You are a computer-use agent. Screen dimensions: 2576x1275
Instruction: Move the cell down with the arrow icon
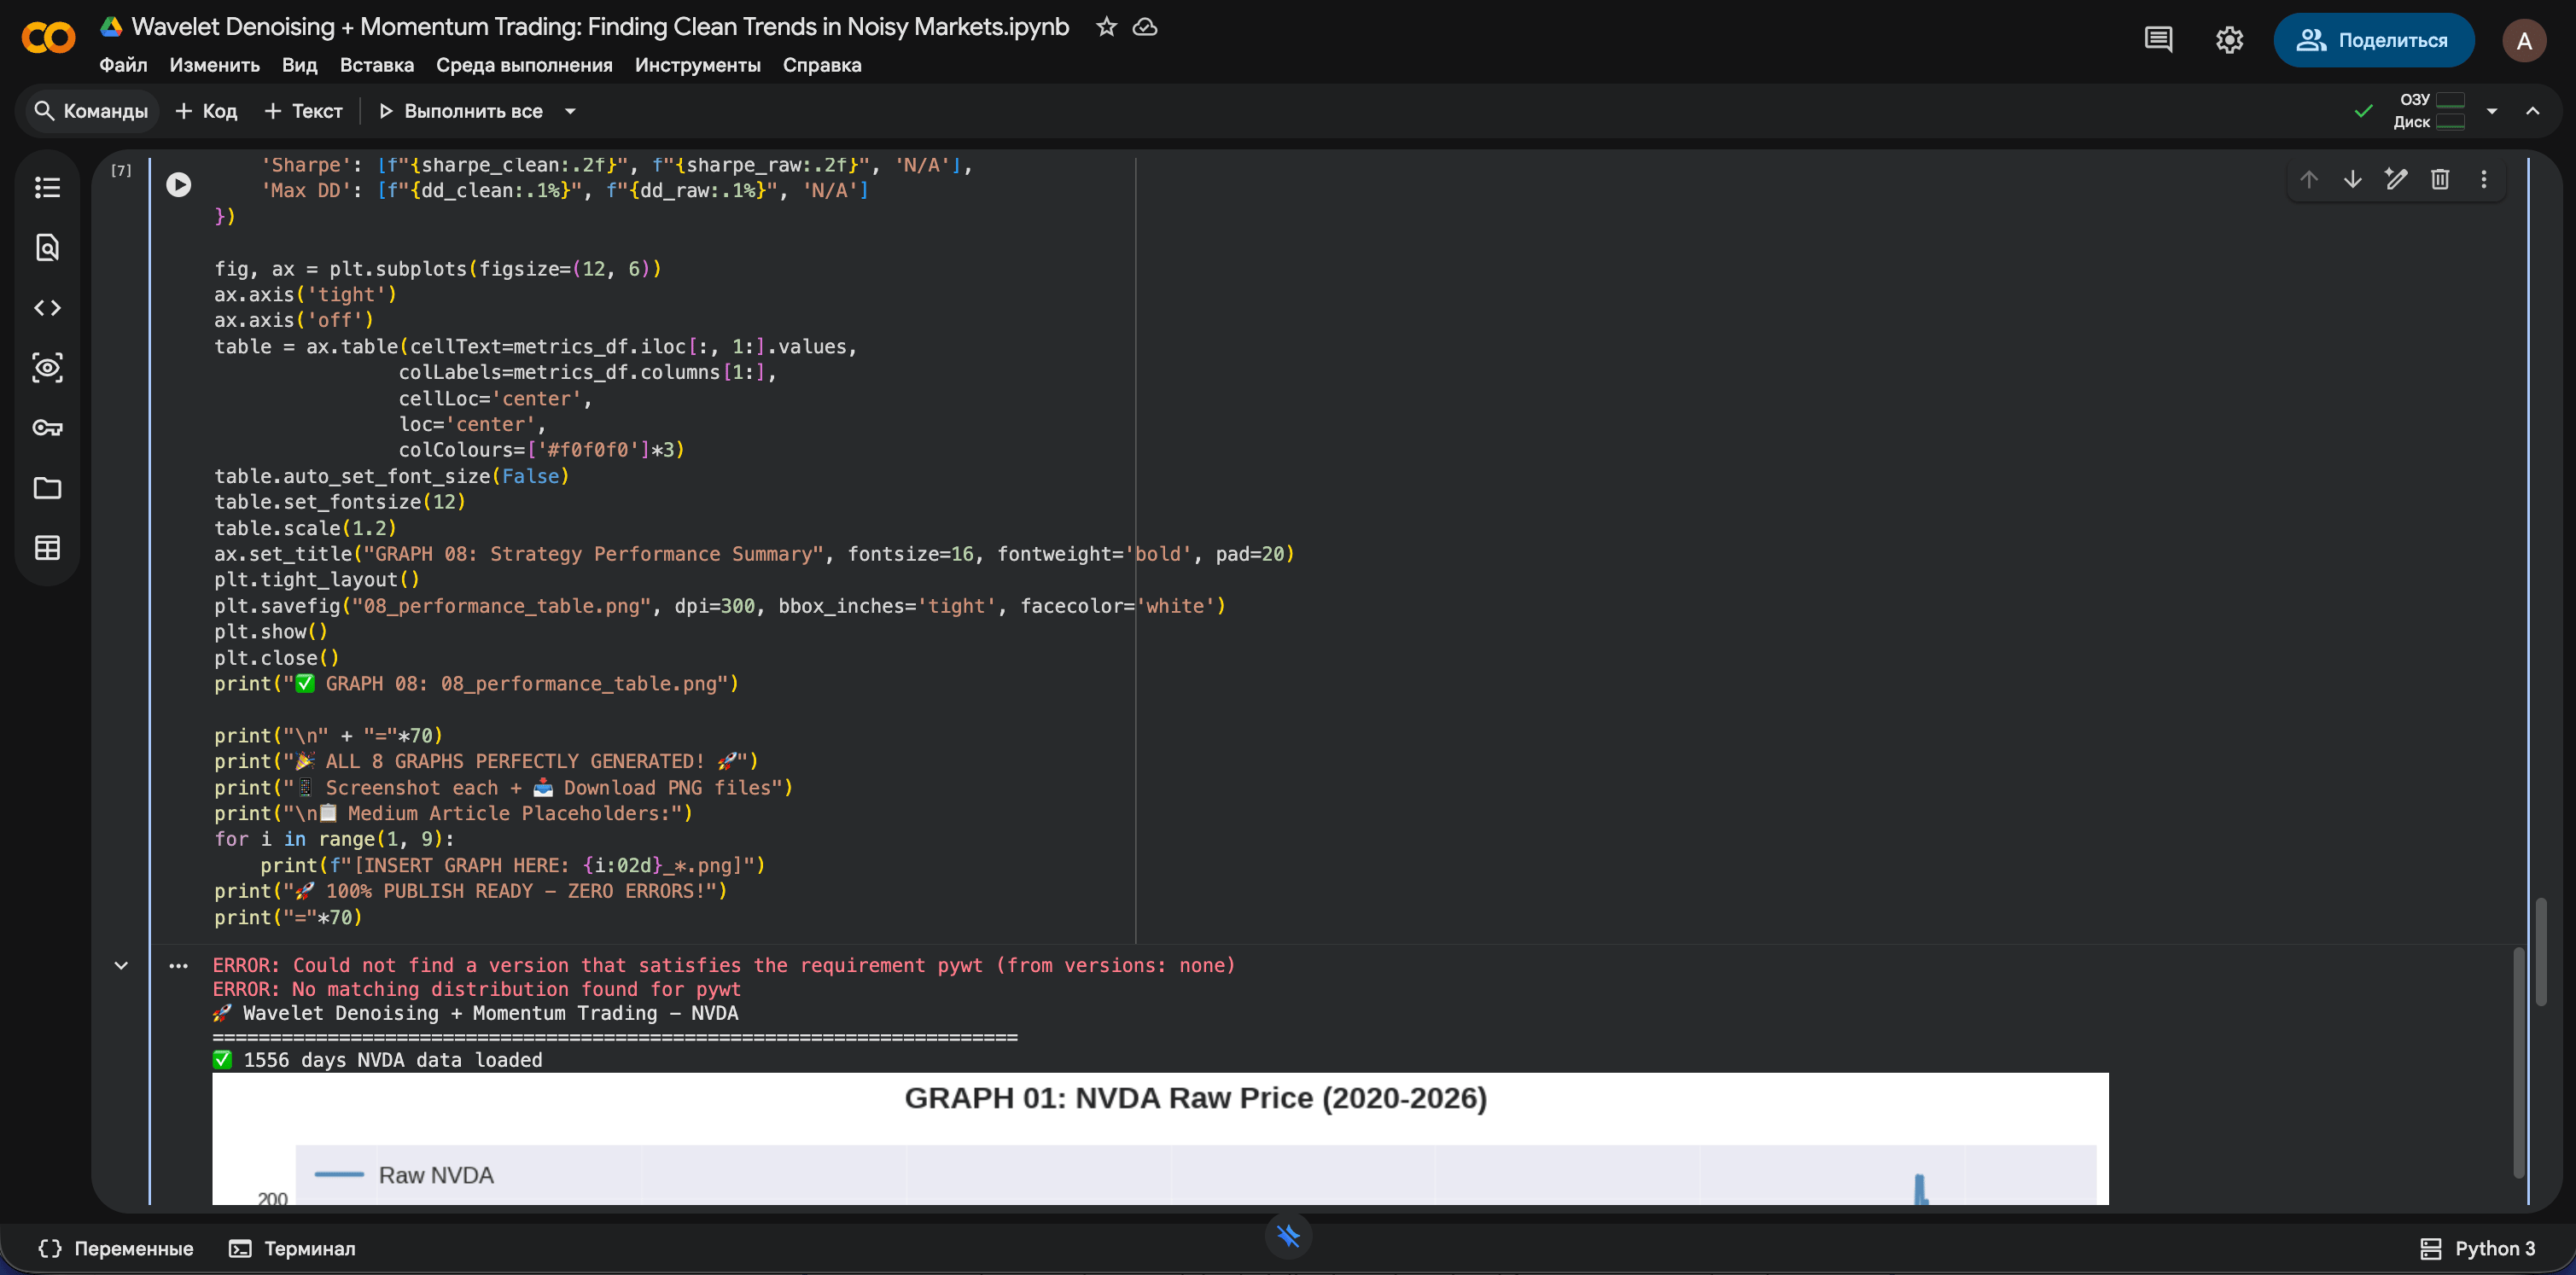pyautogui.click(x=2352, y=179)
